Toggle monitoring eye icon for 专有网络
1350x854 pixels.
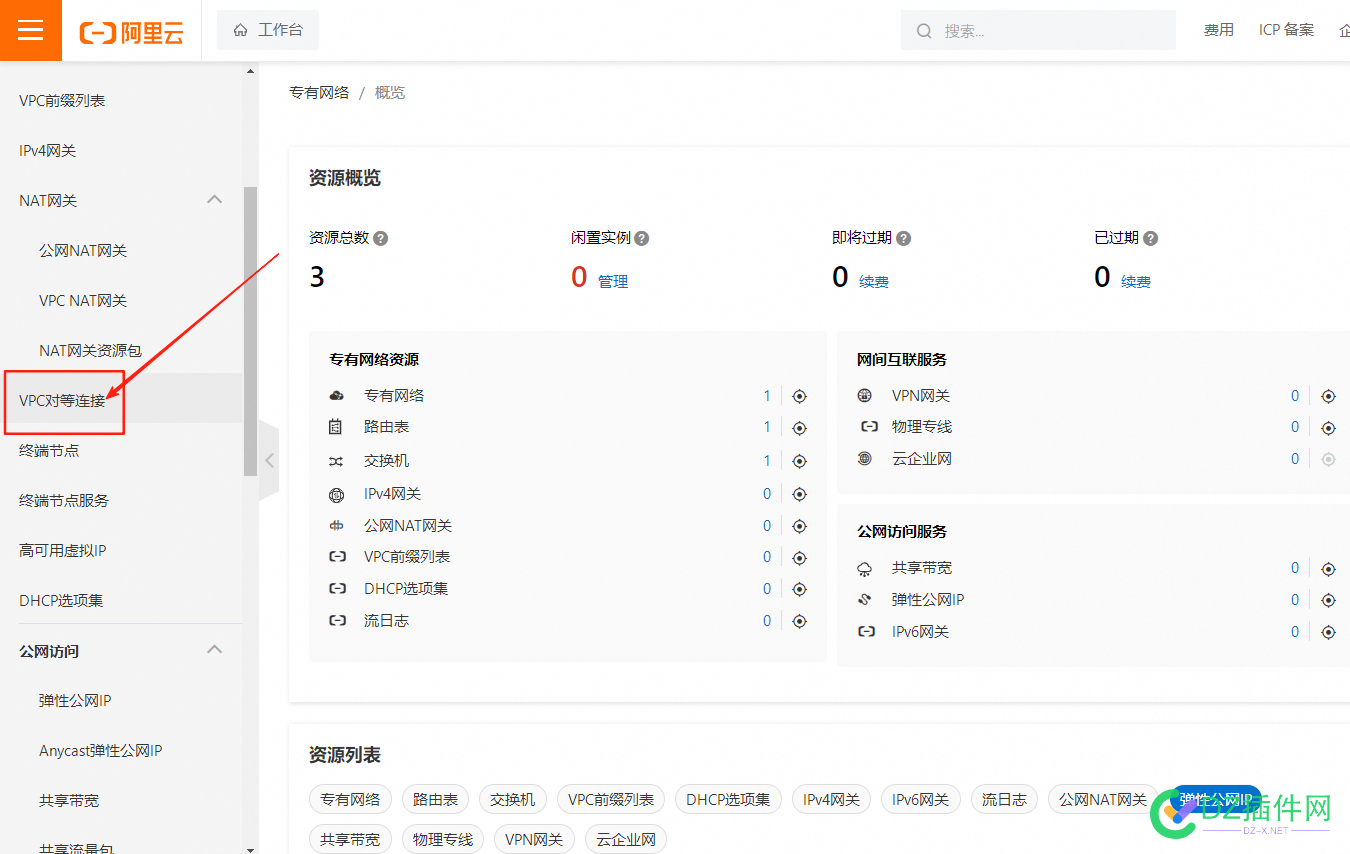799,395
